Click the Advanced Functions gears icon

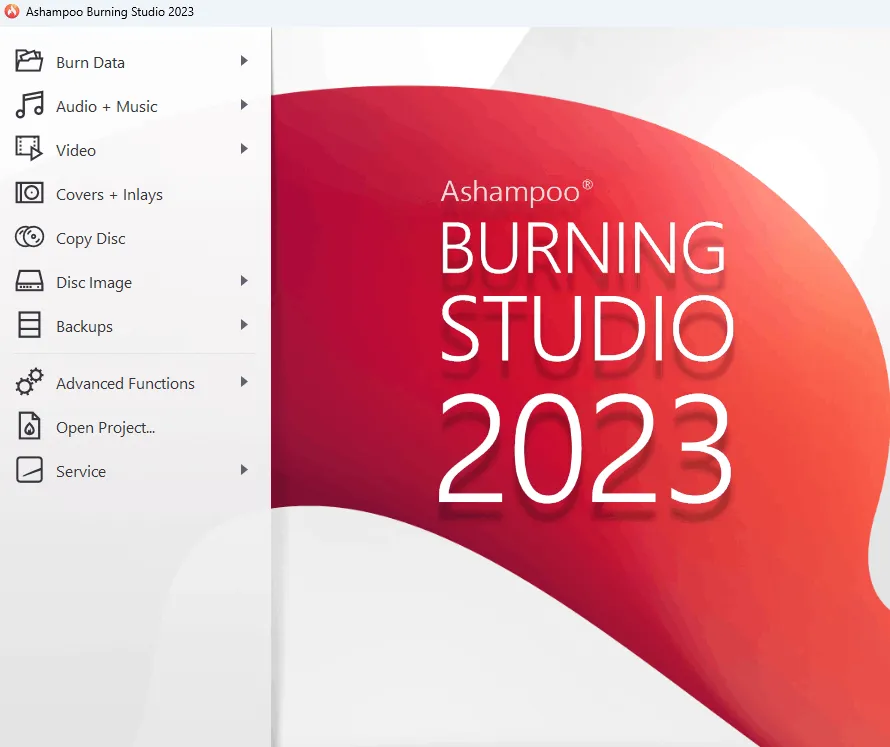click(x=29, y=382)
